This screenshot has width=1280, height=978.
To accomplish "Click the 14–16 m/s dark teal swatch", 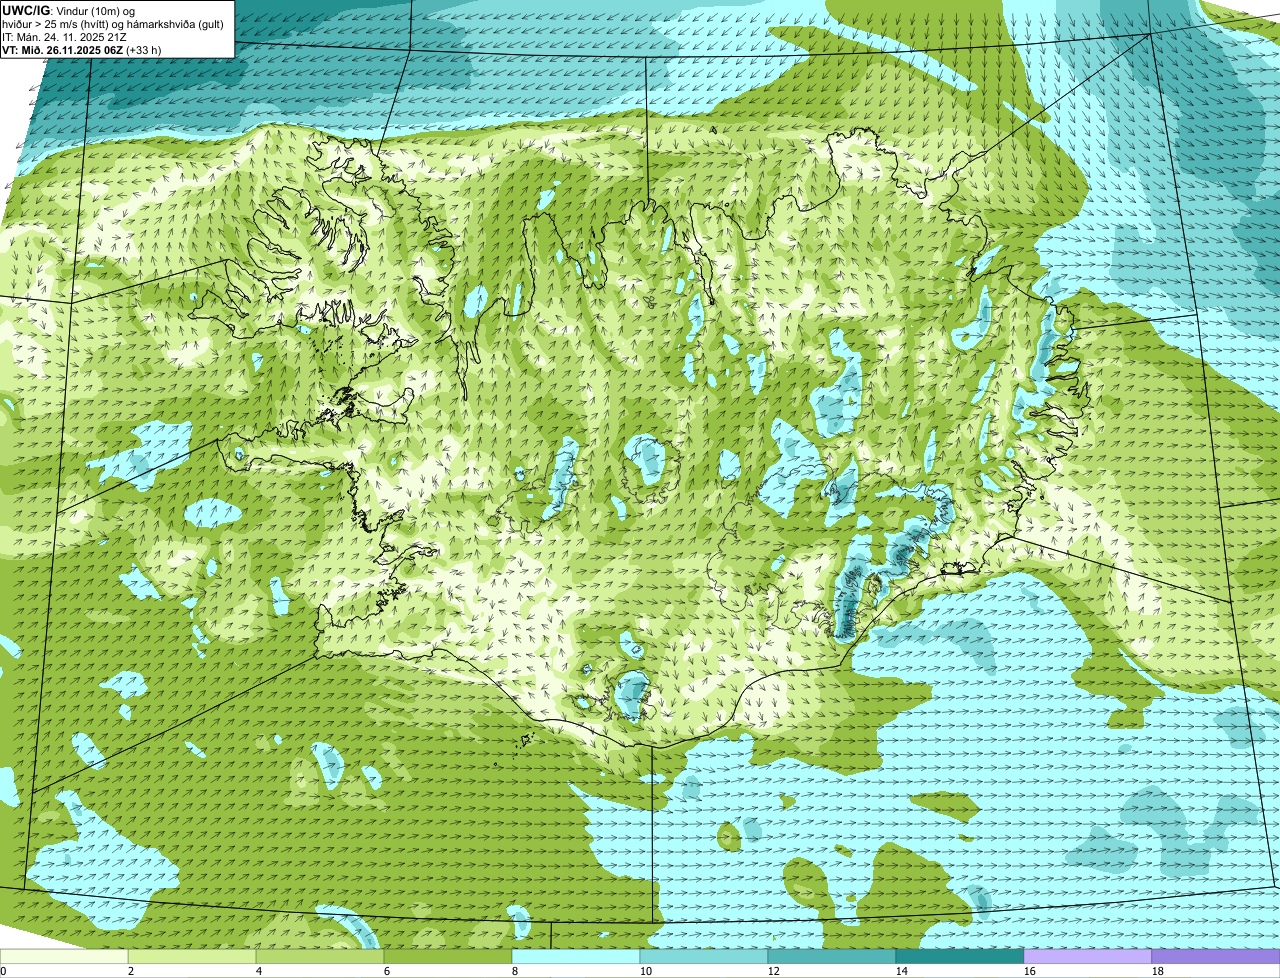I will (960, 956).
